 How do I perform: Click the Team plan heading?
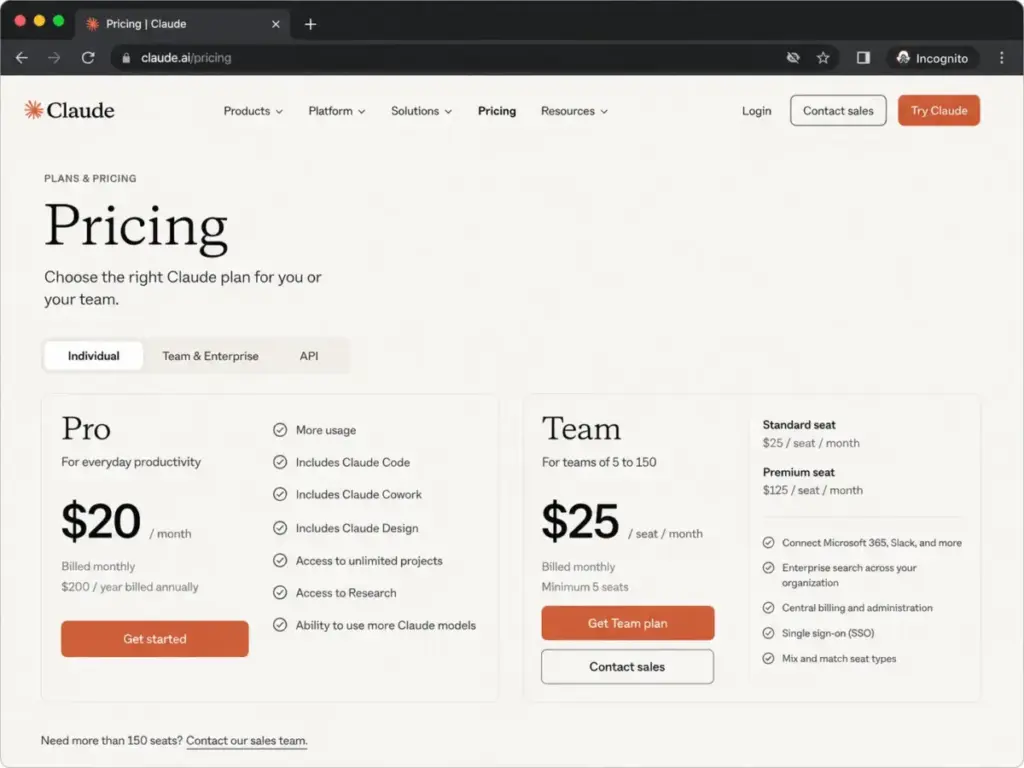pyautogui.click(x=581, y=429)
